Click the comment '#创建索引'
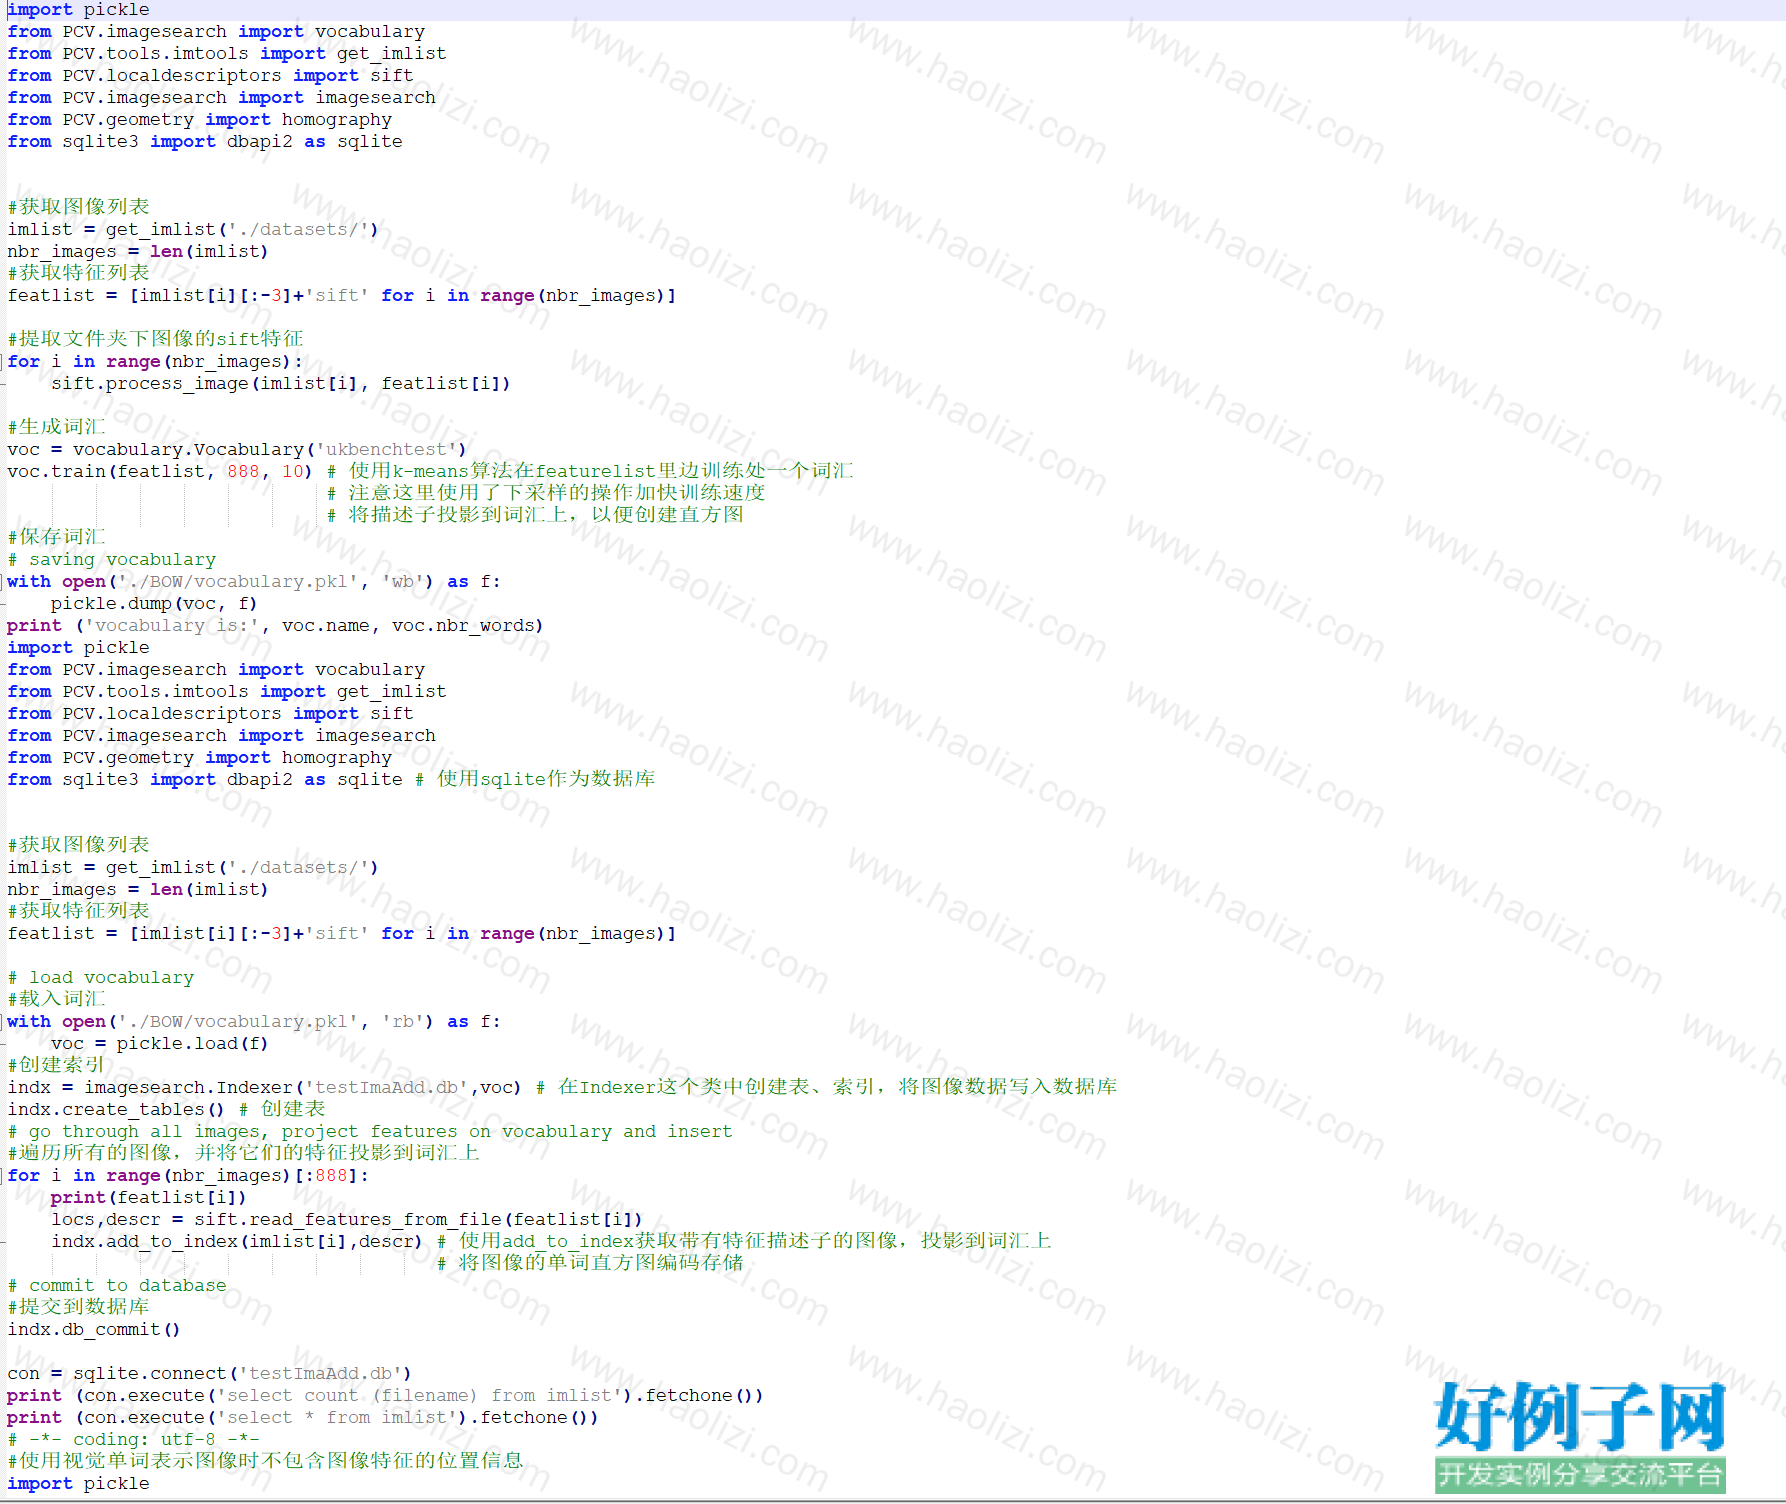This screenshot has height=1504, width=1786. (x=56, y=1065)
